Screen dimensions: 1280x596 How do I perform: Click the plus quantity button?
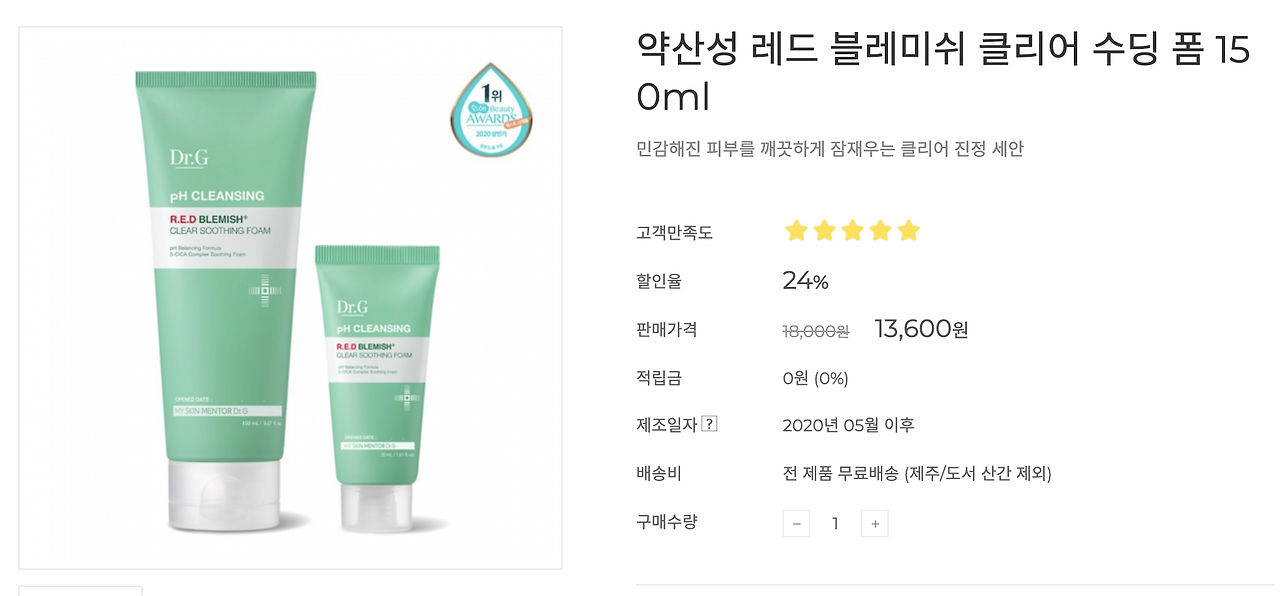tap(875, 523)
